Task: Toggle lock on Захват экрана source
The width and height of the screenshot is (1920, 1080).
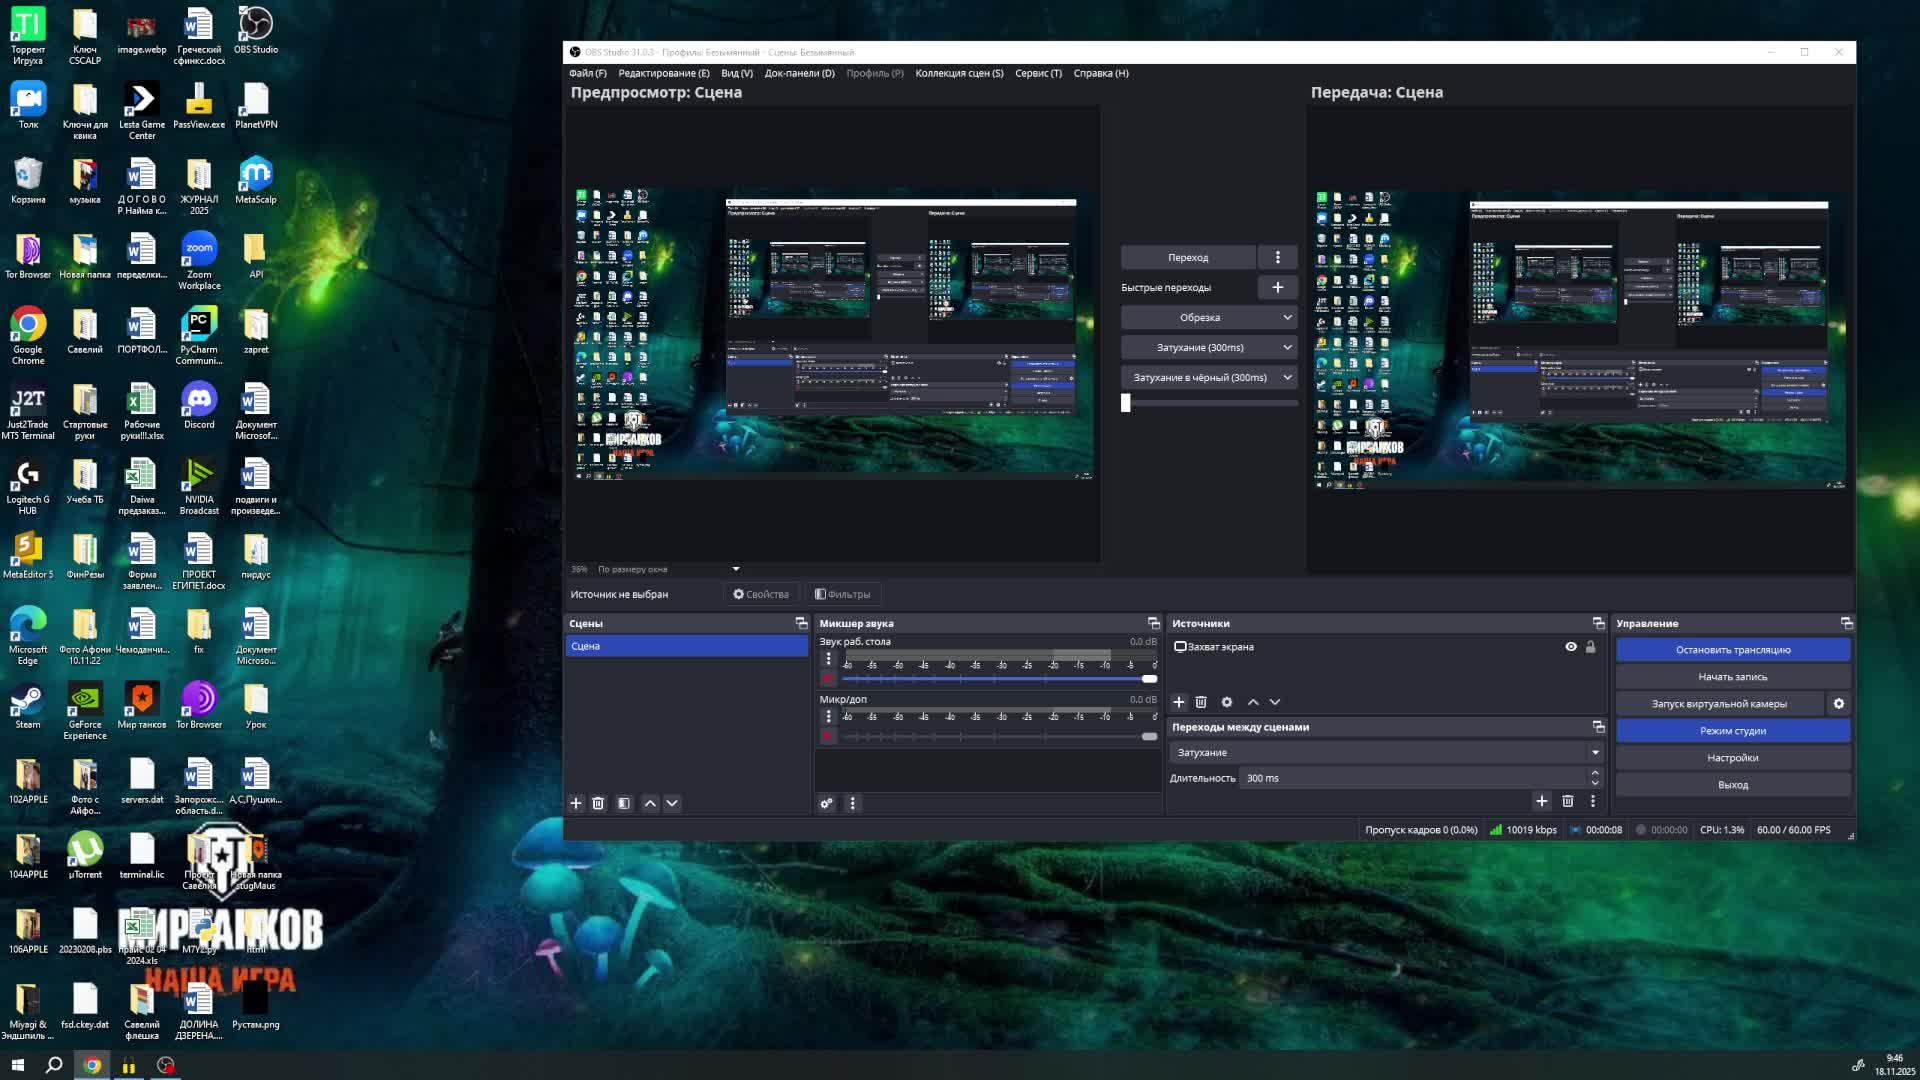Action: click(x=1591, y=647)
